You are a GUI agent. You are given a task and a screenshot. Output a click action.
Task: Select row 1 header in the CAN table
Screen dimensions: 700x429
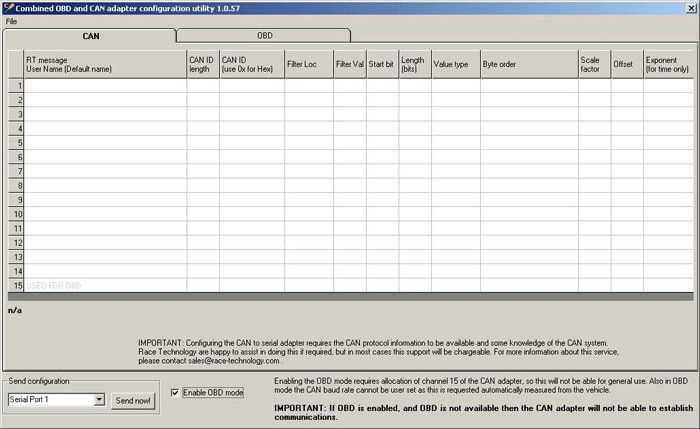click(x=16, y=87)
